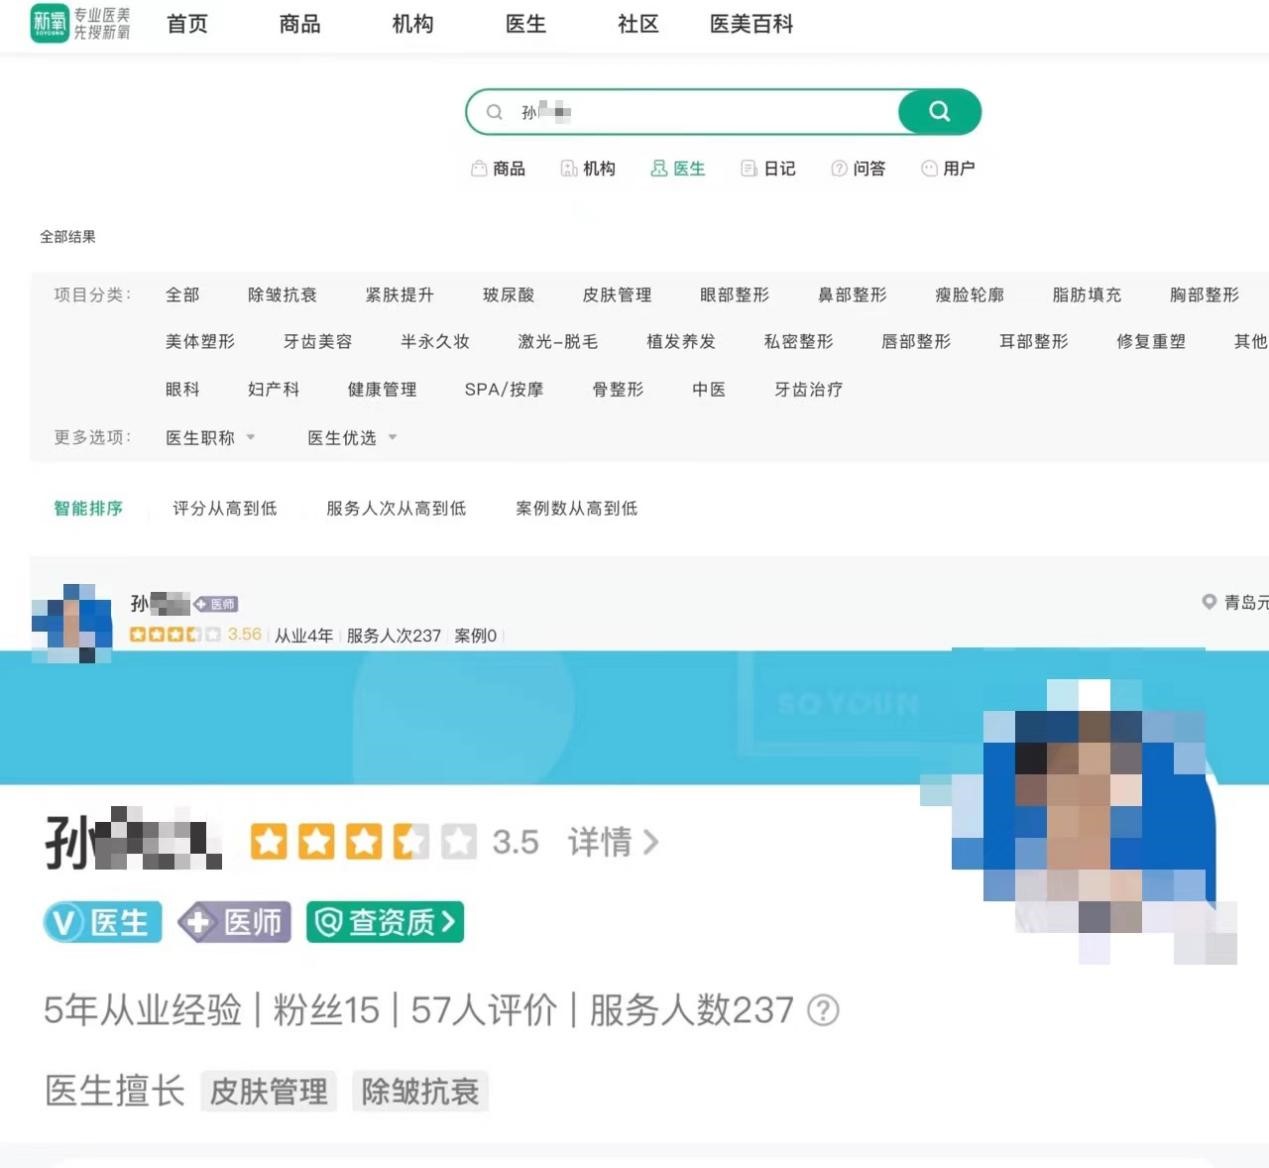Select the 用户 search category icon
The height and width of the screenshot is (1168, 1269).
click(929, 169)
